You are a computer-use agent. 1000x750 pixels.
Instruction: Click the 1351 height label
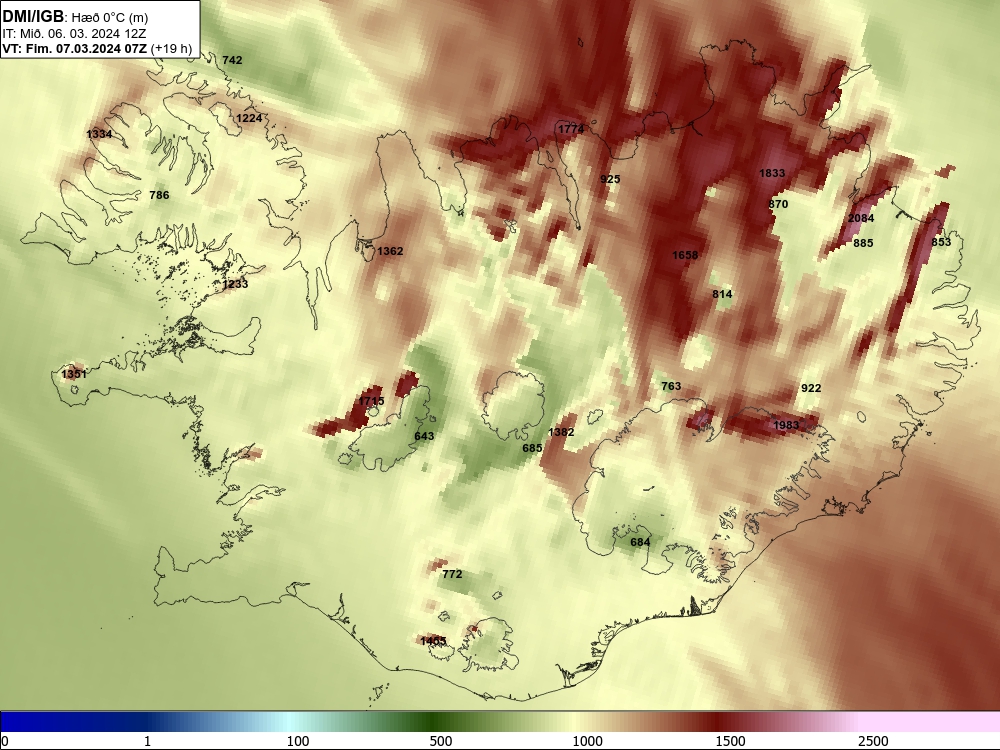click(x=74, y=374)
